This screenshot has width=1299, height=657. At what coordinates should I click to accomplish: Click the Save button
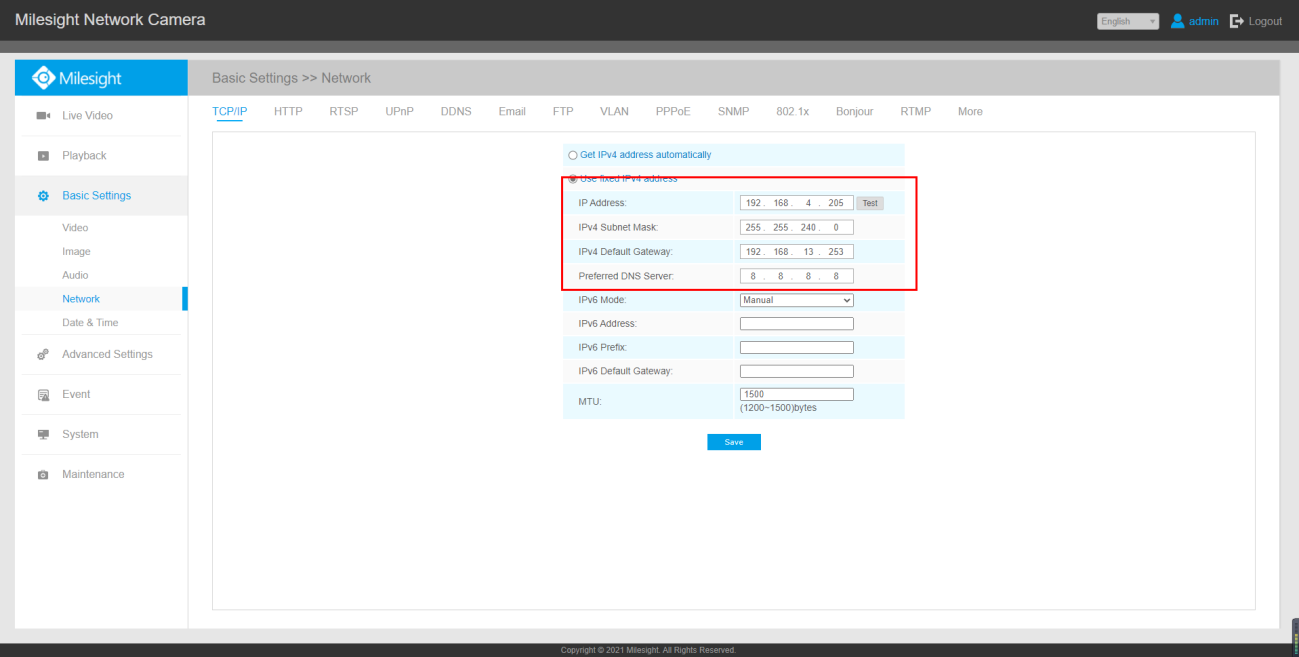tap(734, 442)
